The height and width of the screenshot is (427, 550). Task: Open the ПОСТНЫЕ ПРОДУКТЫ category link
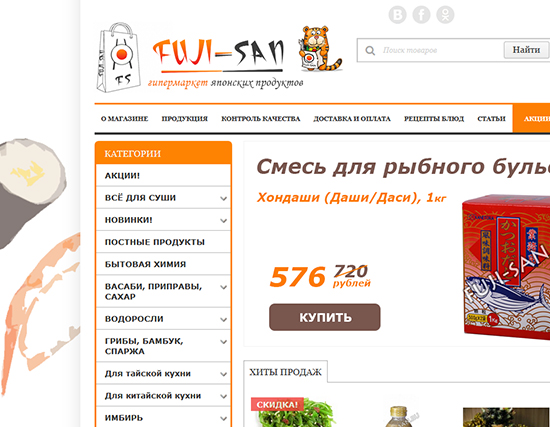155,242
